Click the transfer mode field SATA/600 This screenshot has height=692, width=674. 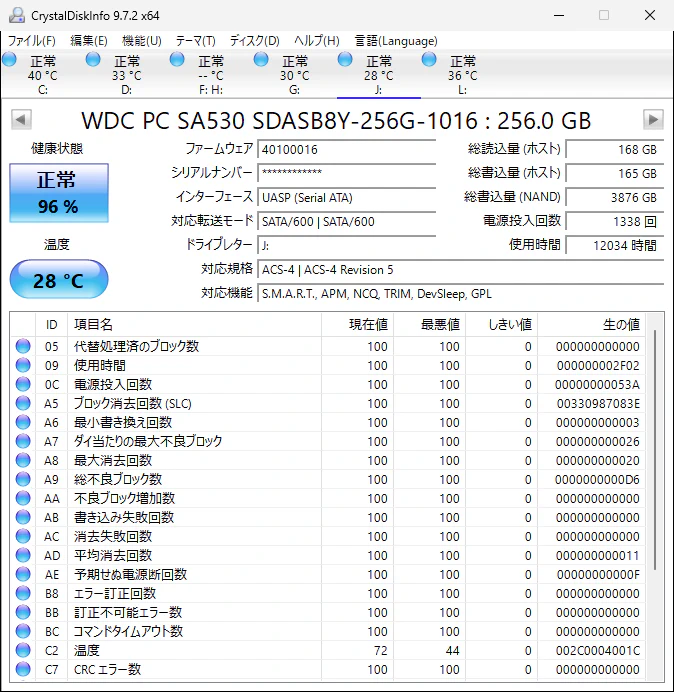(347, 221)
